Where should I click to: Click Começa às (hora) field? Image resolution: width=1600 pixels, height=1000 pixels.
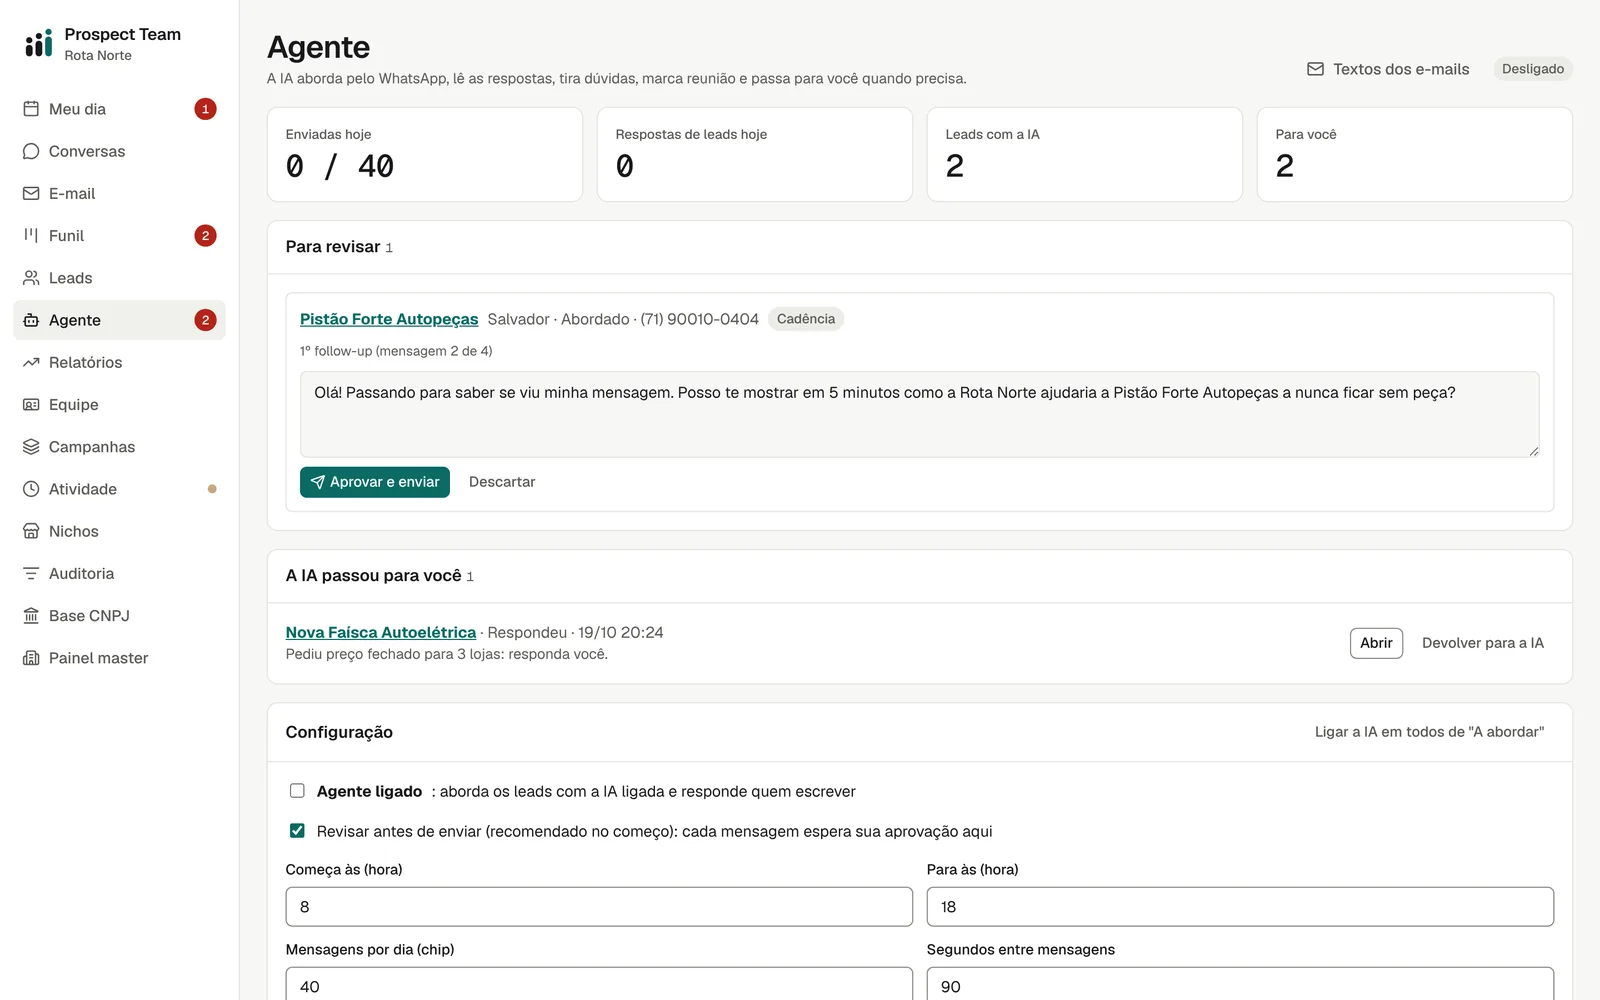tap(599, 907)
